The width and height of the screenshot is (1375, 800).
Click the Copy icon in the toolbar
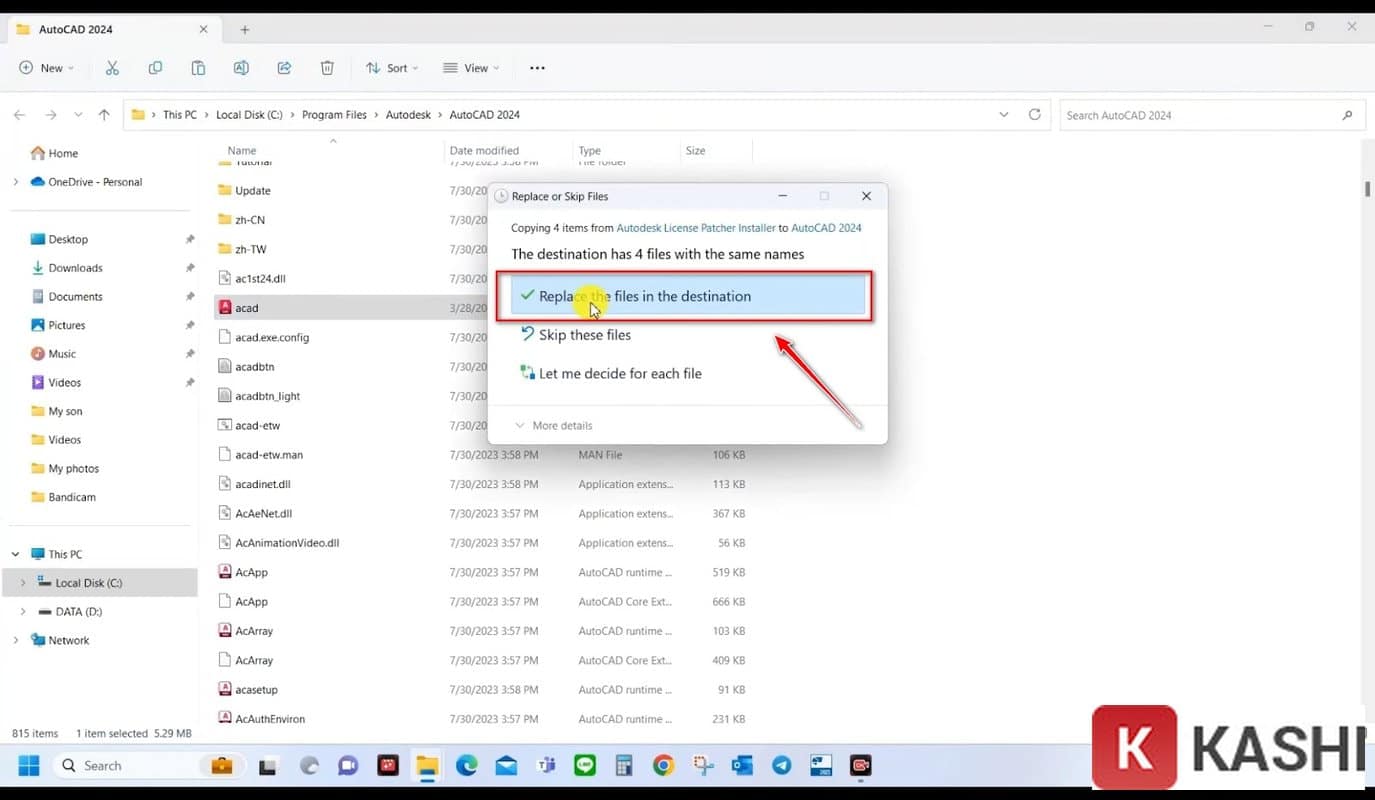coord(155,67)
